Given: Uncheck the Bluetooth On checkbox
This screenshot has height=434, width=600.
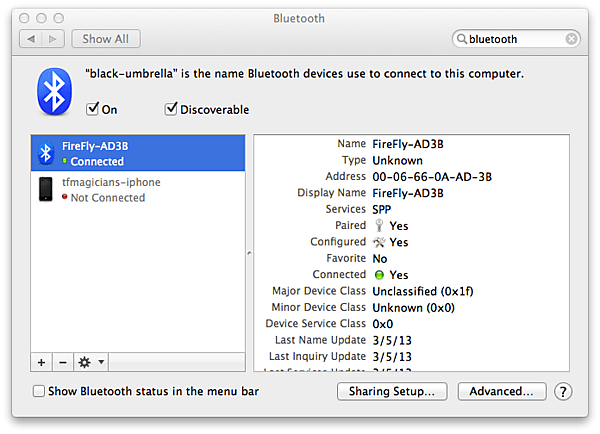Looking at the screenshot, I should point(93,109).
